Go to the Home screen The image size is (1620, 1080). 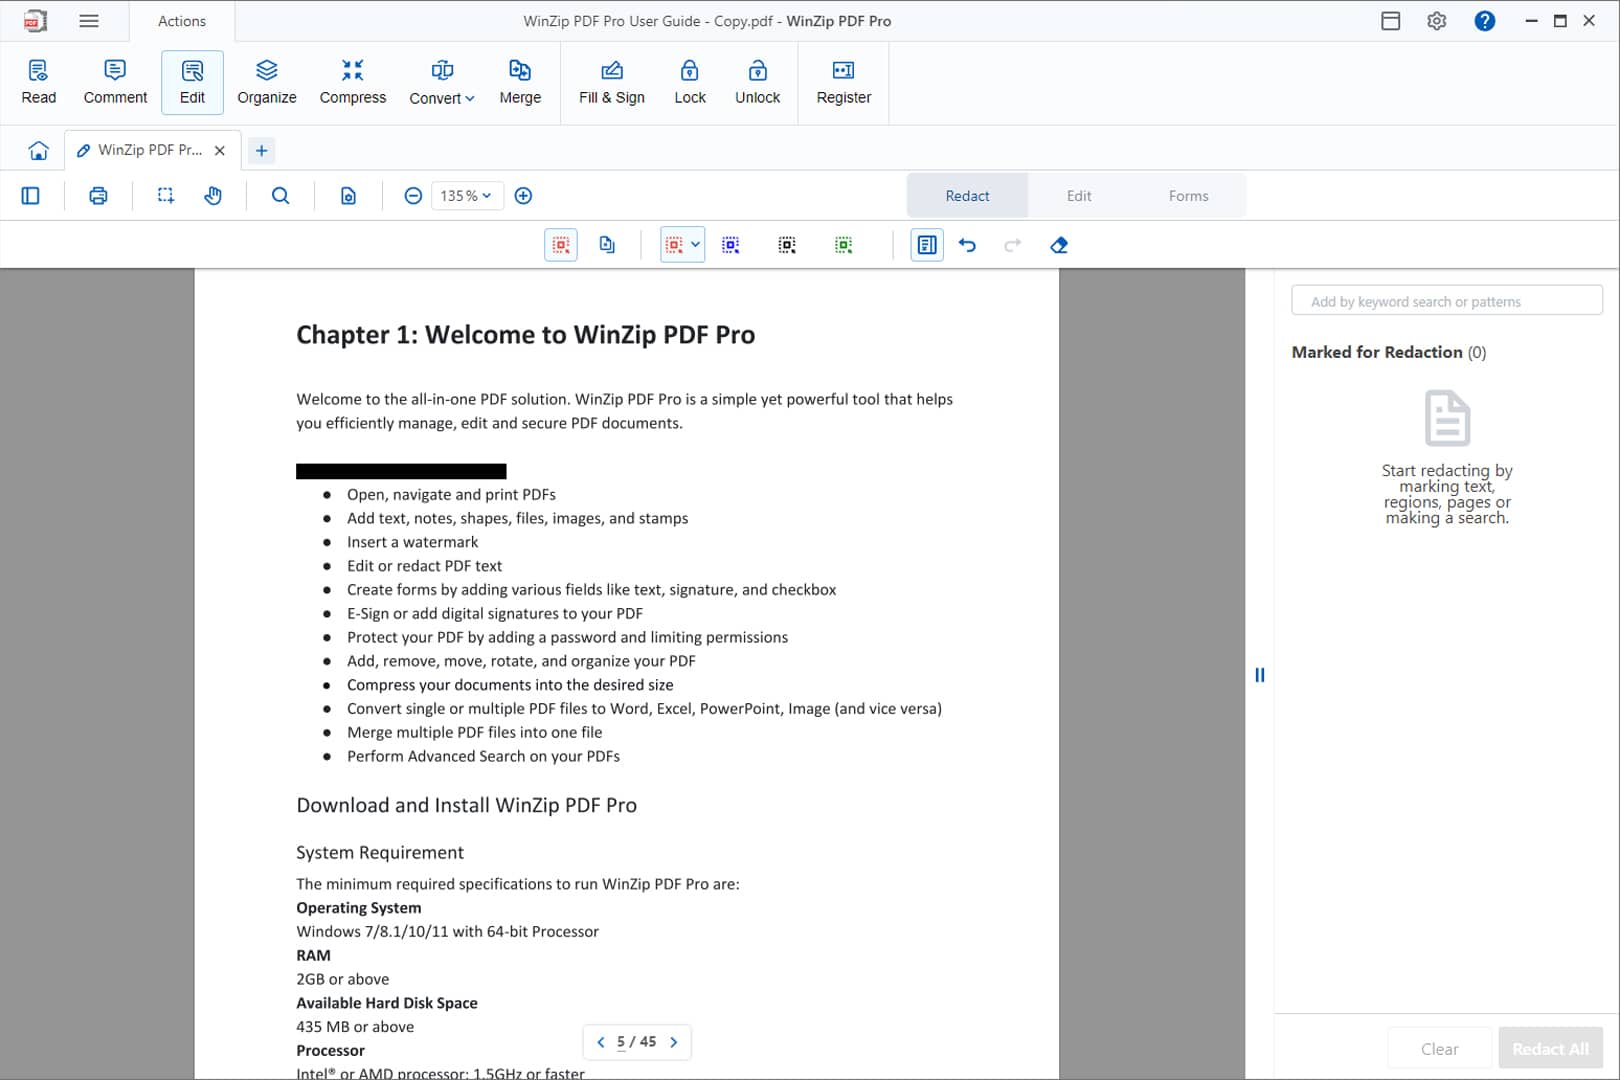pyautogui.click(x=38, y=150)
